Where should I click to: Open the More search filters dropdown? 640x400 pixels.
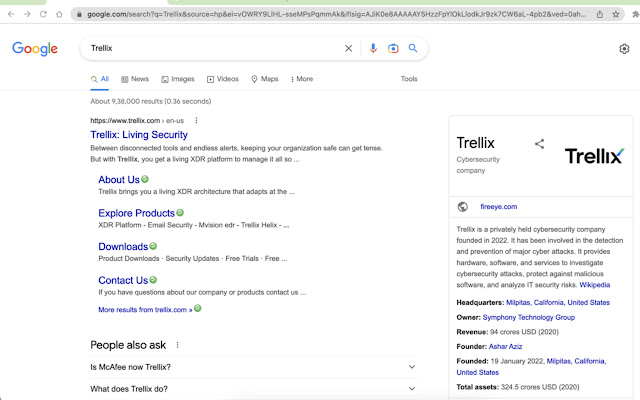point(299,79)
